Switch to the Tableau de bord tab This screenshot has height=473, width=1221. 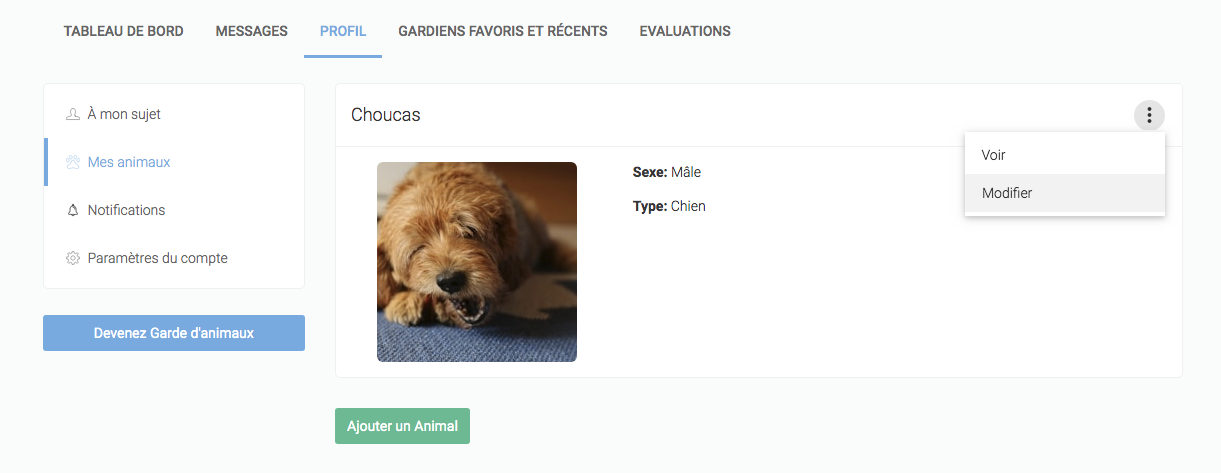click(124, 31)
